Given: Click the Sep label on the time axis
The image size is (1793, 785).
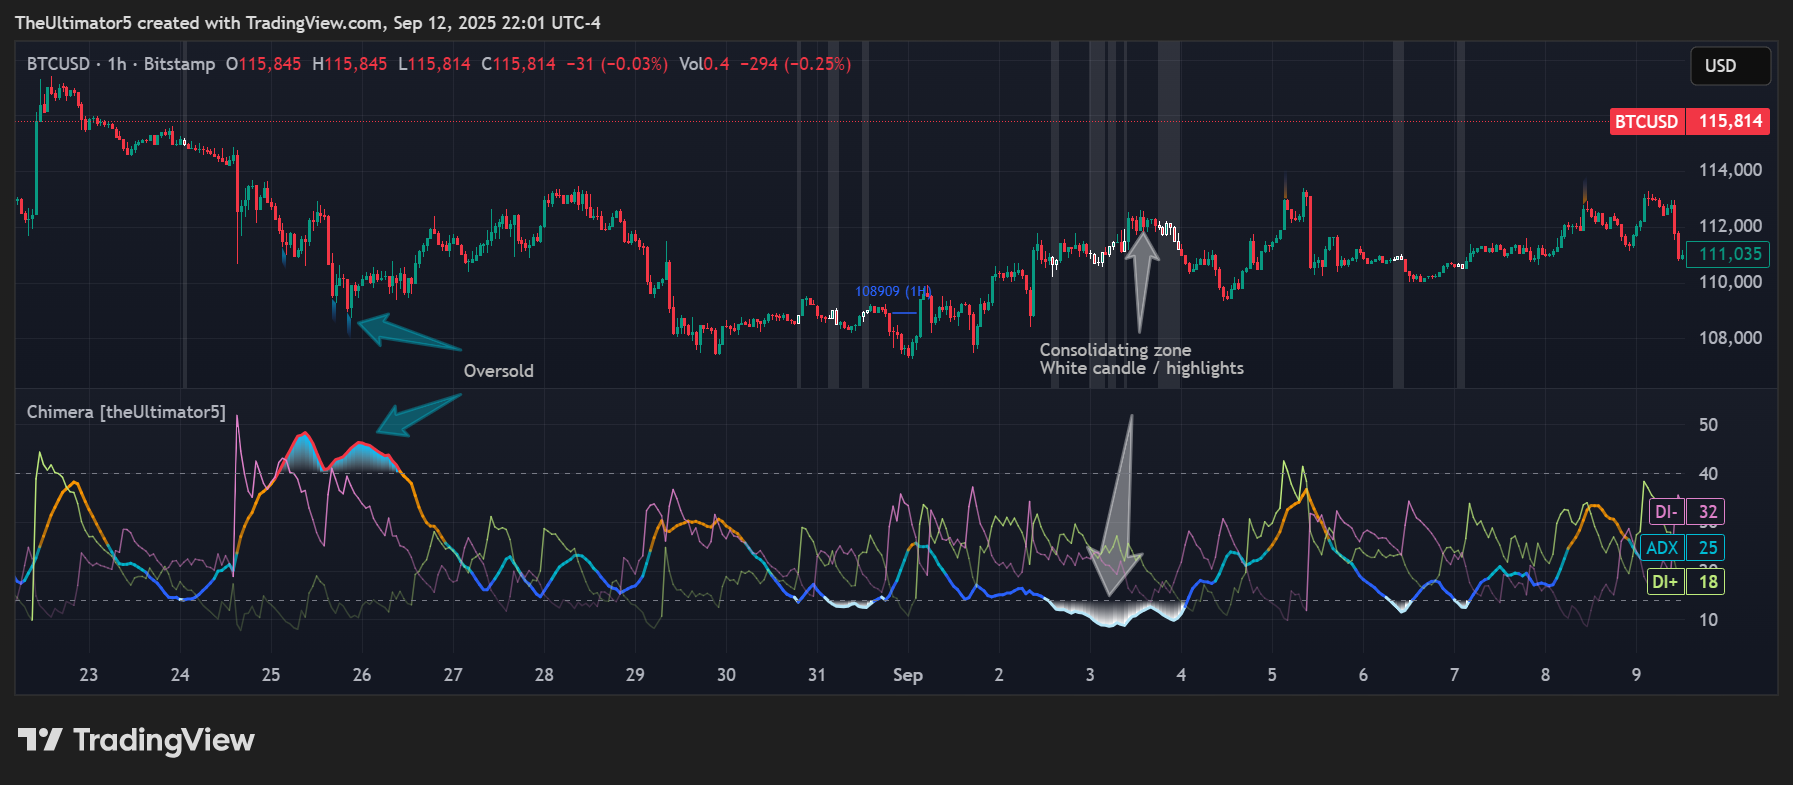Looking at the screenshot, I should [x=907, y=675].
